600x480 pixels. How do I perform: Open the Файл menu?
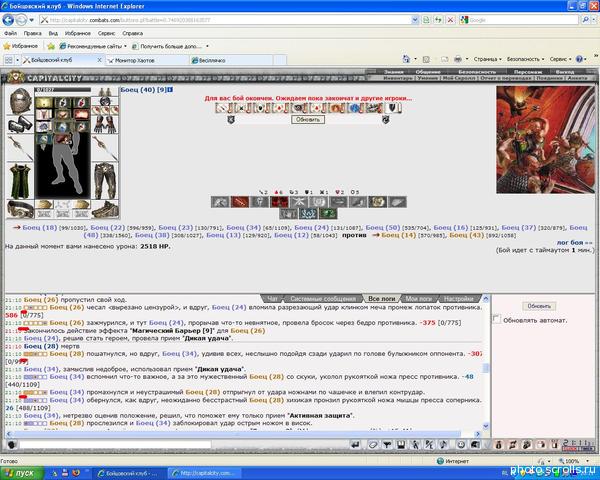pyautogui.click(x=10, y=33)
